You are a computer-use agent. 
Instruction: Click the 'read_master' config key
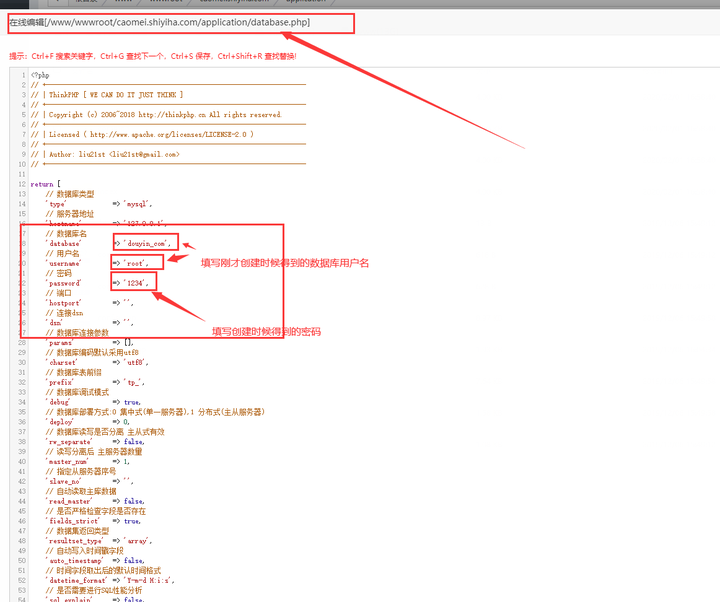69,501
